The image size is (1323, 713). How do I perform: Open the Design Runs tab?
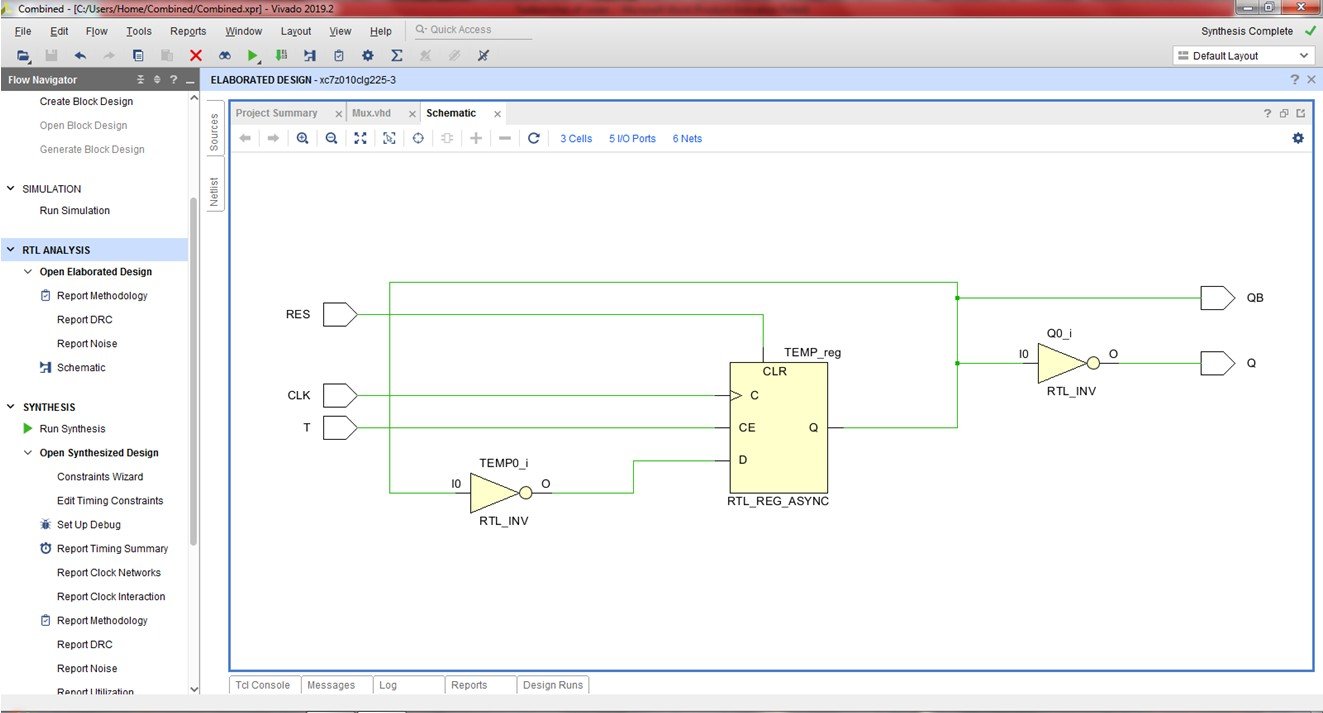pyautogui.click(x=553, y=685)
